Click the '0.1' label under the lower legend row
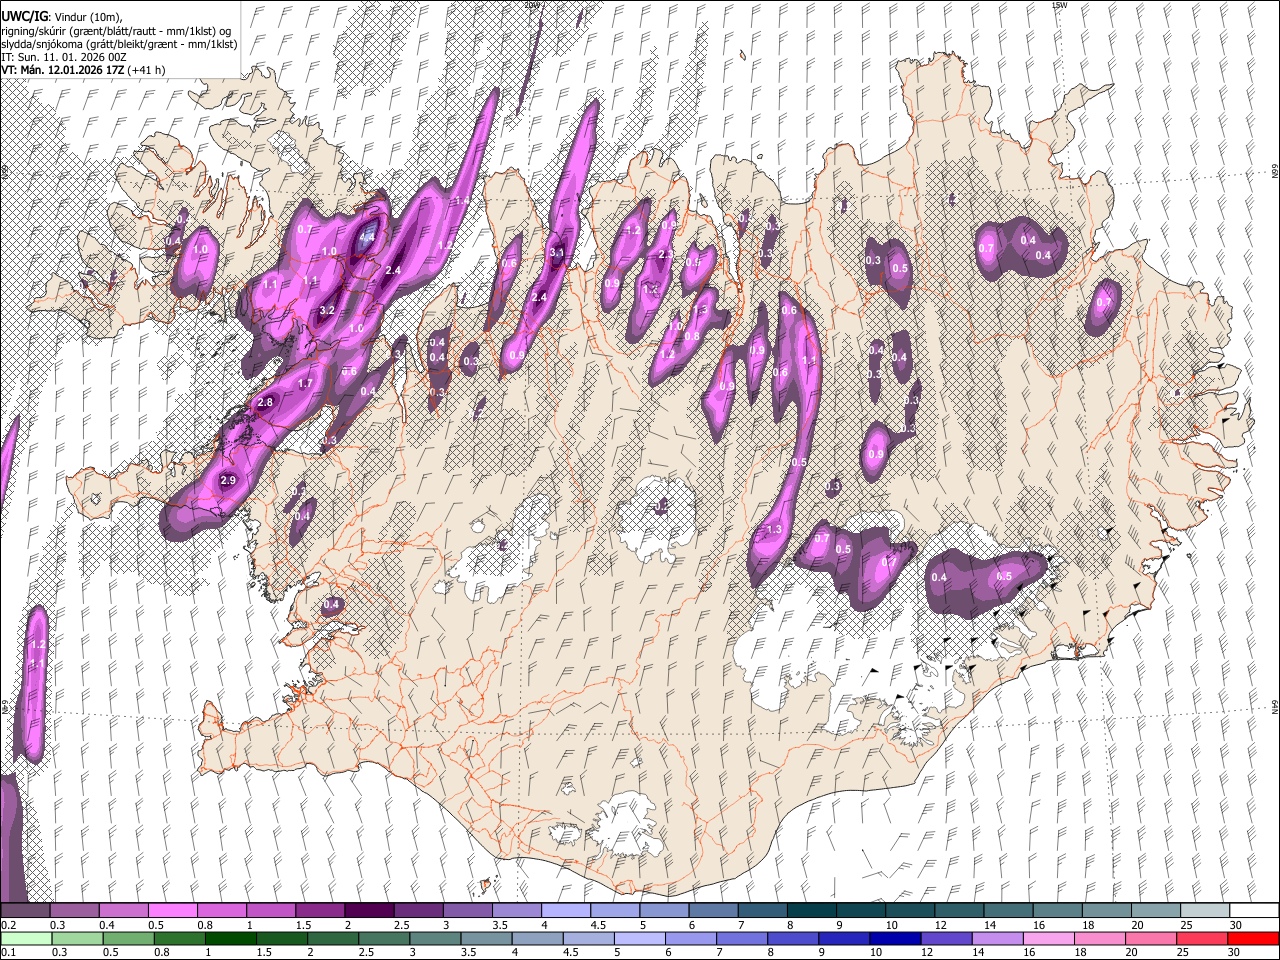The height and width of the screenshot is (960, 1280). [8, 952]
